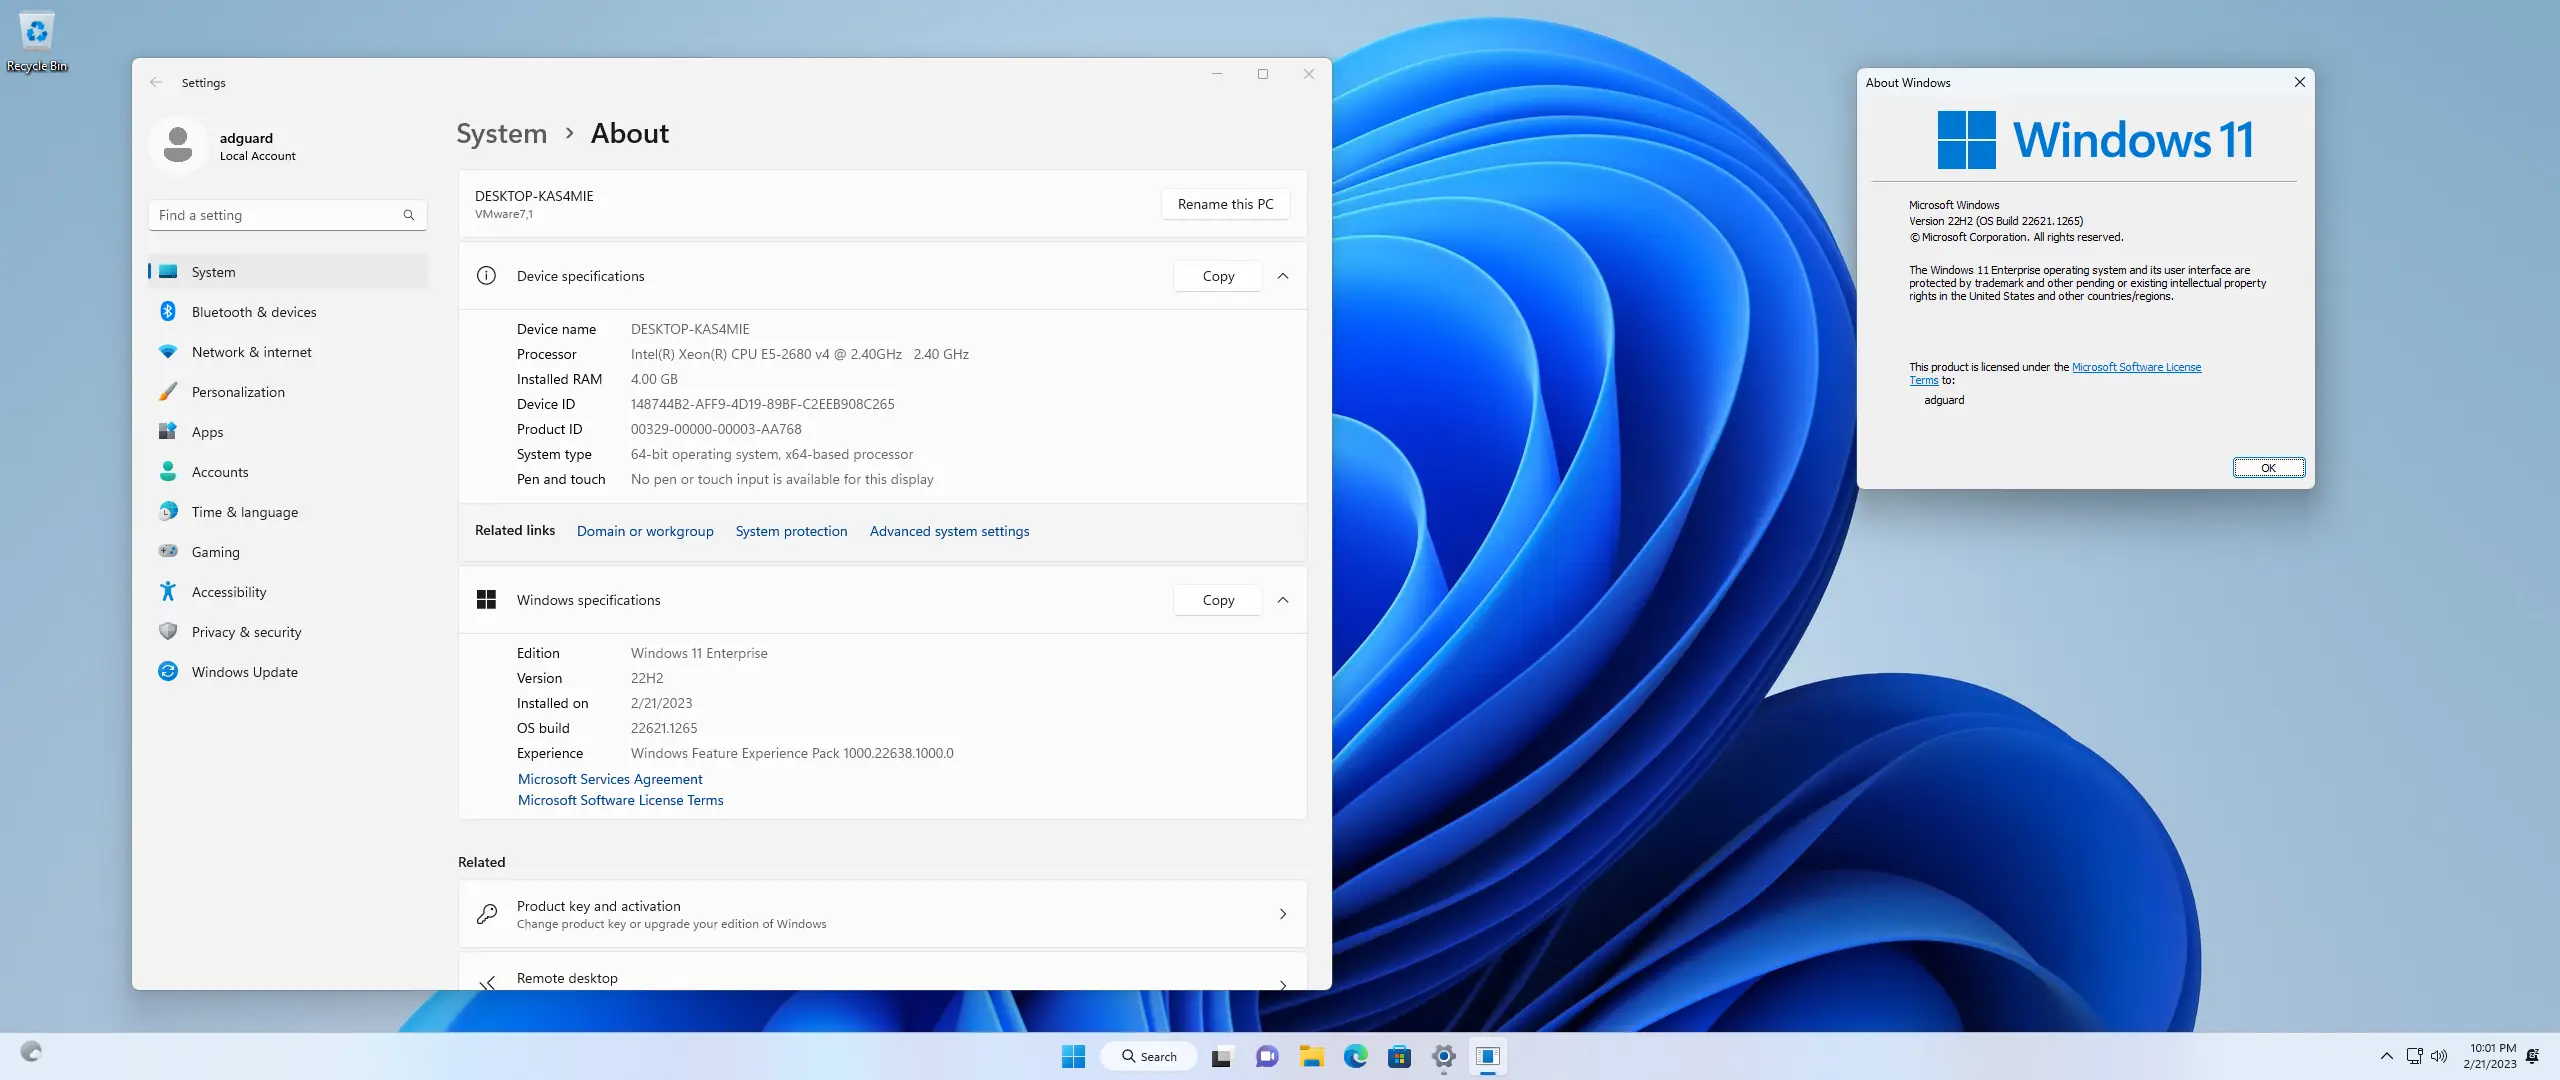Click the Start button on taskbar
Image resolution: width=2560 pixels, height=1080 pixels.
point(1072,1056)
